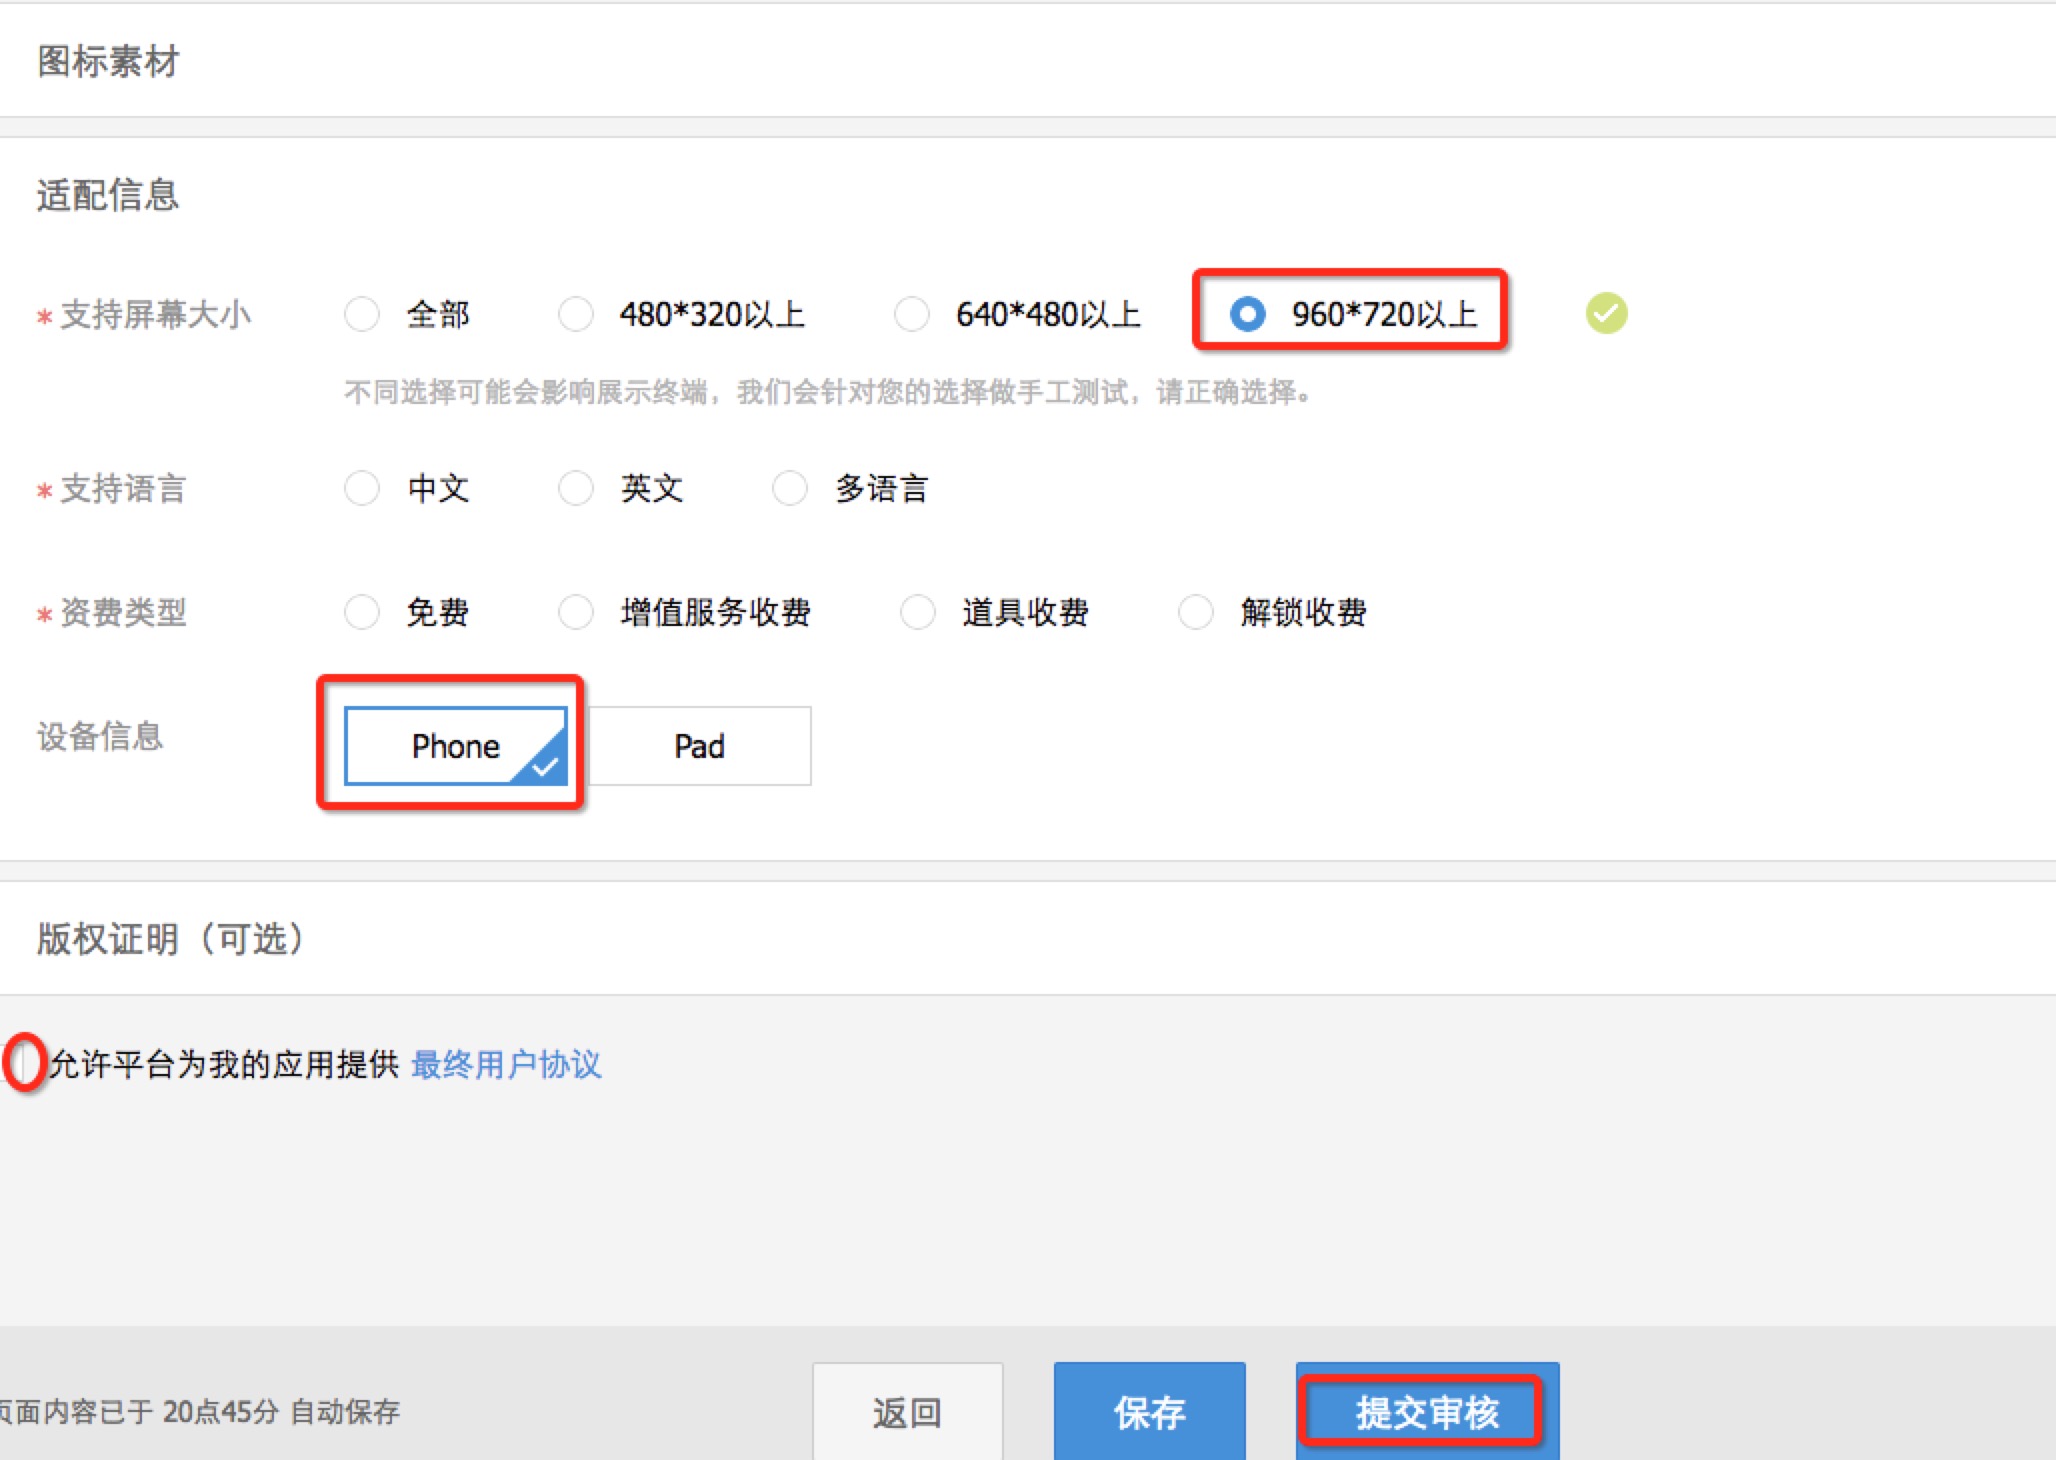This screenshot has height=1460, width=2056.
Task: Select the 全部 screen size radio button
Action: [361, 314]
